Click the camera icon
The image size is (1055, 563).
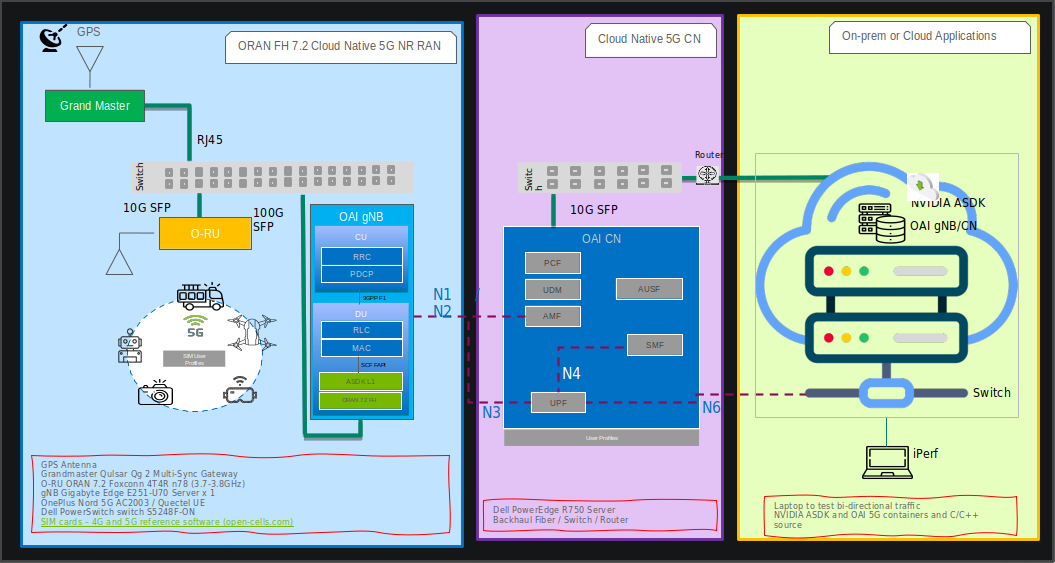tap(156, 393)
